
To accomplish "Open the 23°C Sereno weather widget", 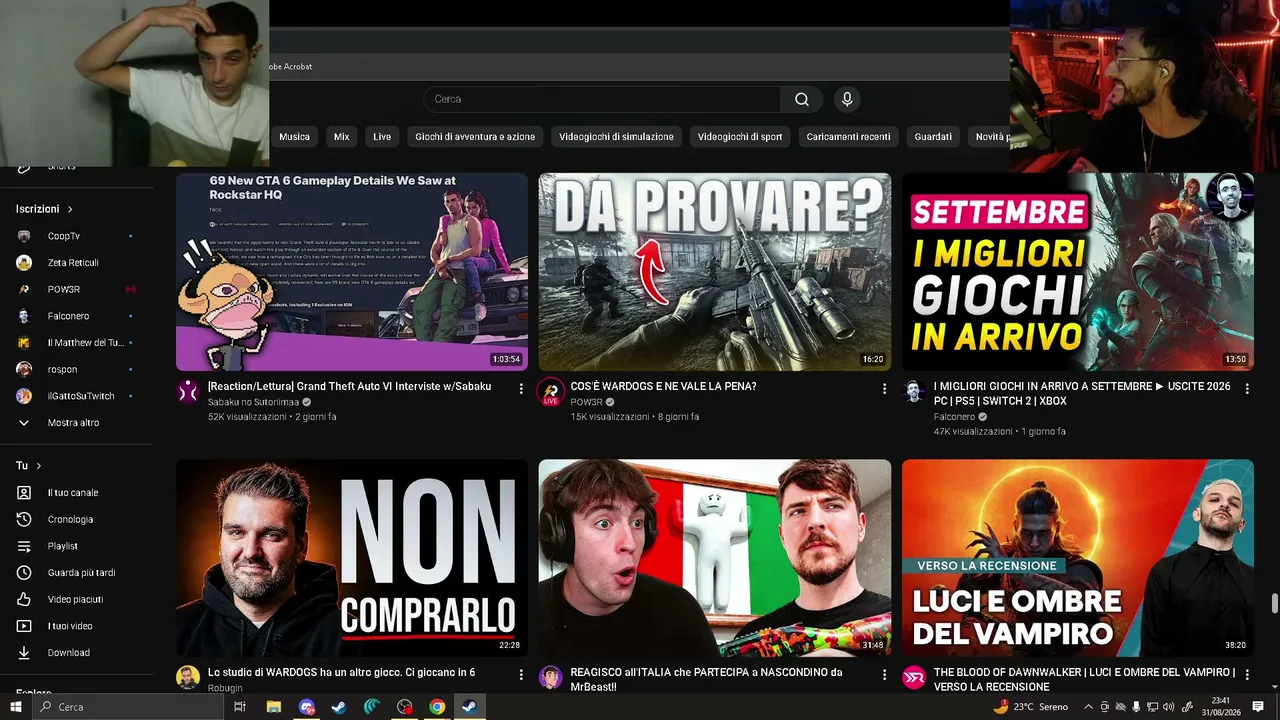I will 1030,707.
